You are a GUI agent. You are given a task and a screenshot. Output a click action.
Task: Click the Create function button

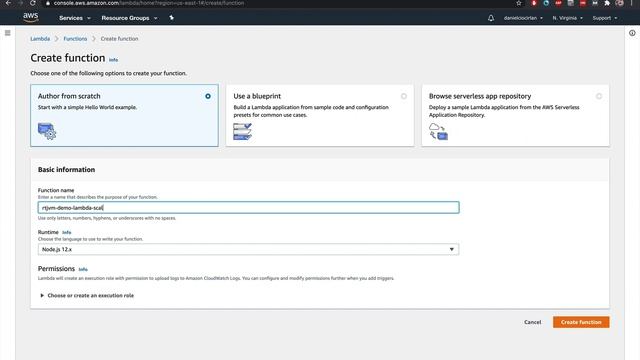(581, 322)
